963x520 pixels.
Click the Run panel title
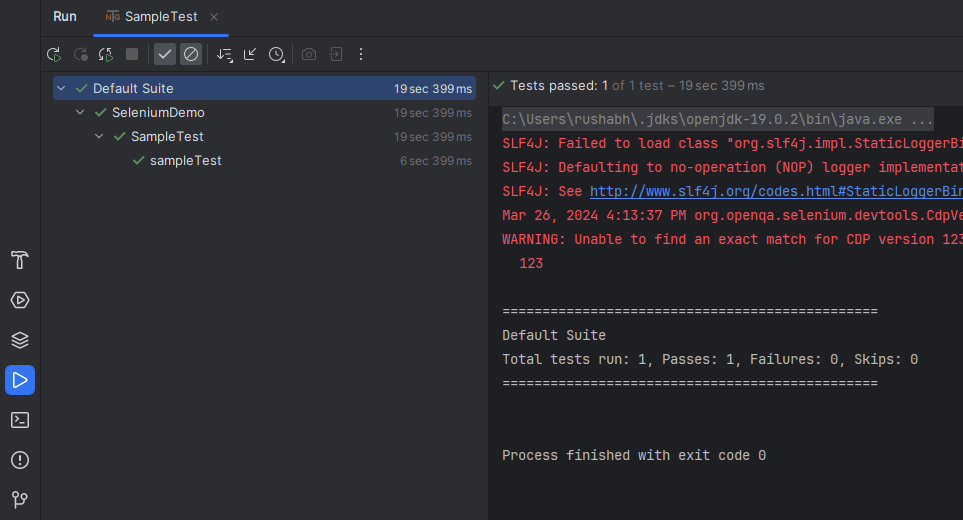(x=64, y=17)
